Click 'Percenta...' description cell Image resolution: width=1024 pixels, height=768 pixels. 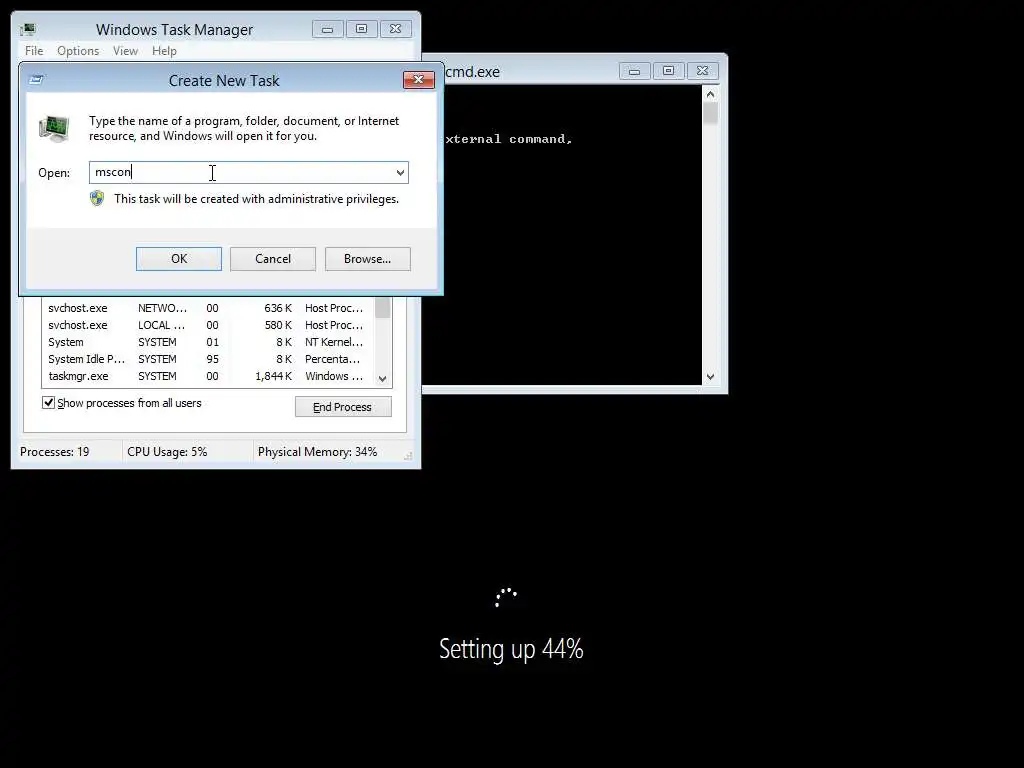[x=332, y=359]
